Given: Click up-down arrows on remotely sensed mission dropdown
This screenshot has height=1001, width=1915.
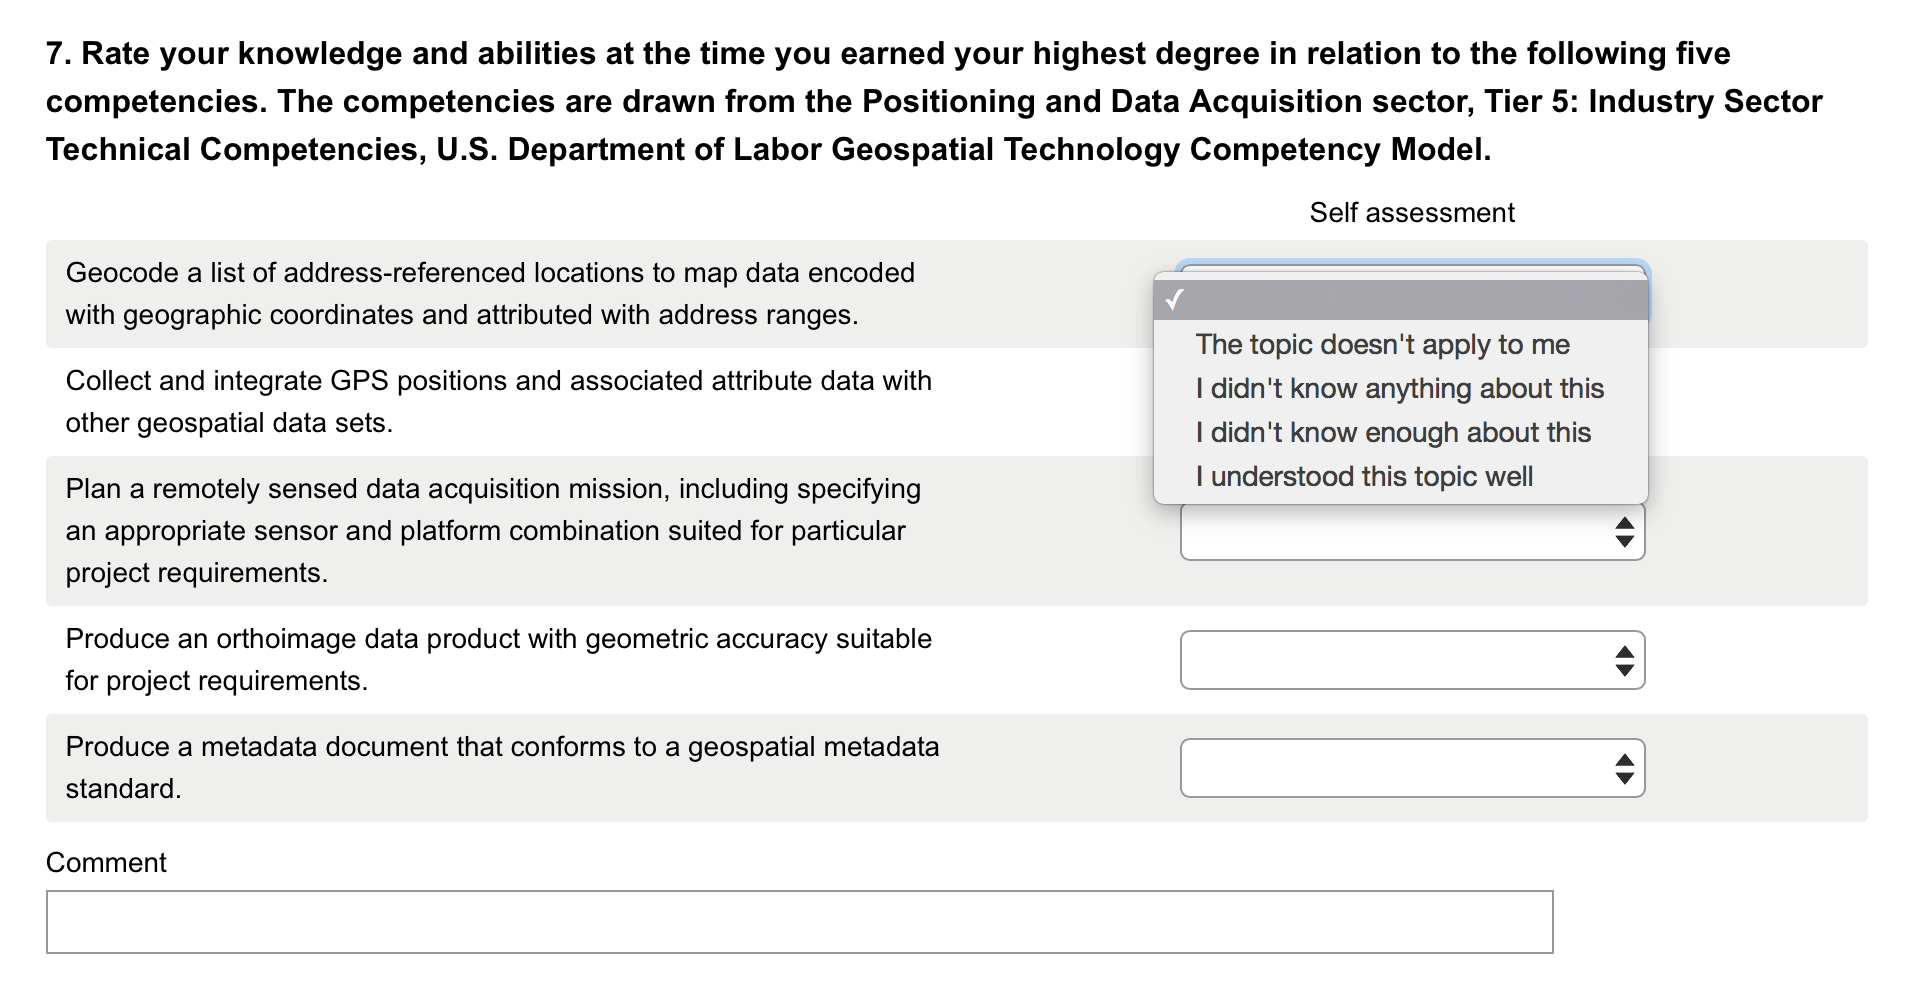Looking at the screenshot, I should 1624,532.
